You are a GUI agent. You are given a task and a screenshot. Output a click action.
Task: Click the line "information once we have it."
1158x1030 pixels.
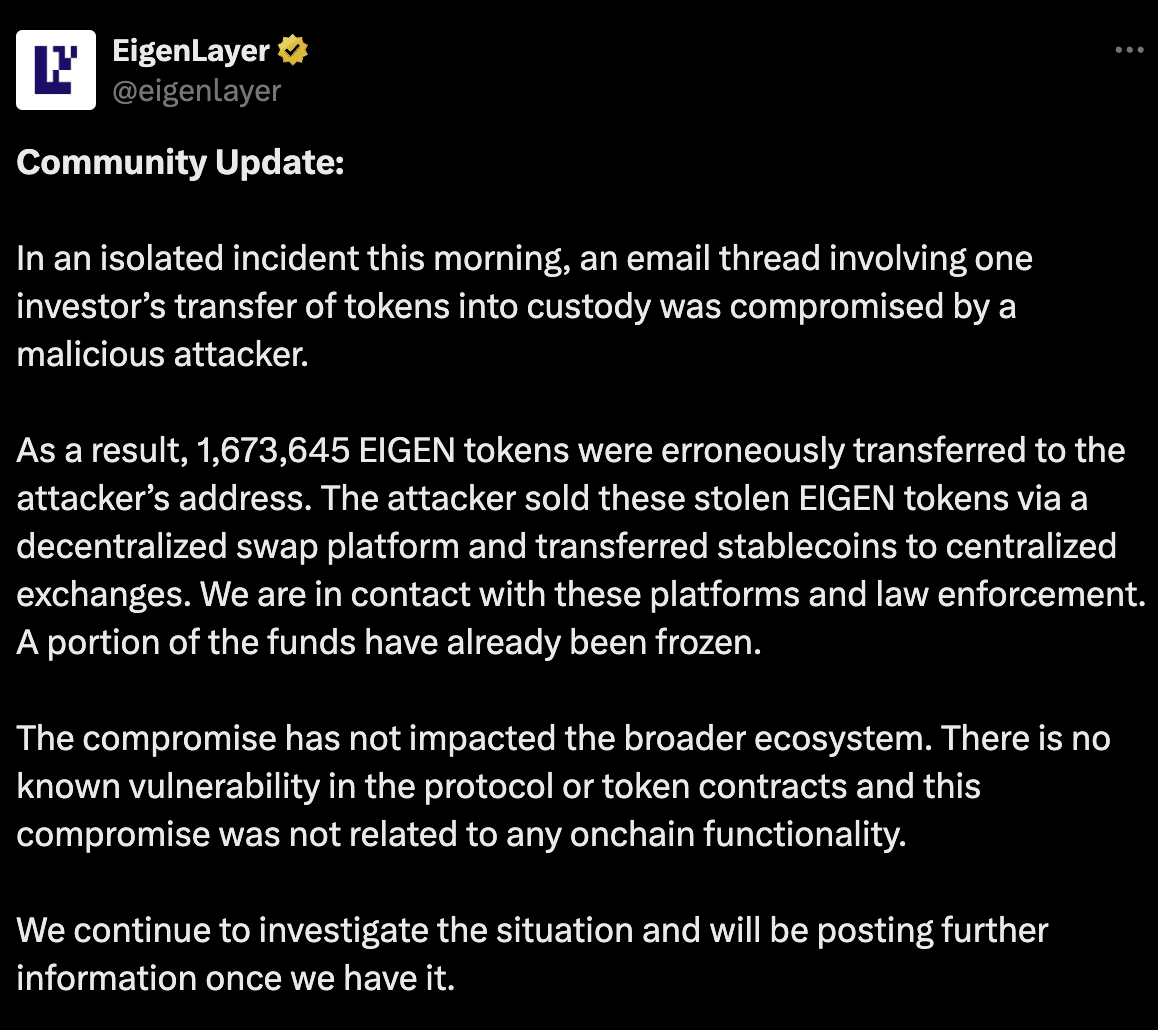pyautogui.click(x=236, y=978)
